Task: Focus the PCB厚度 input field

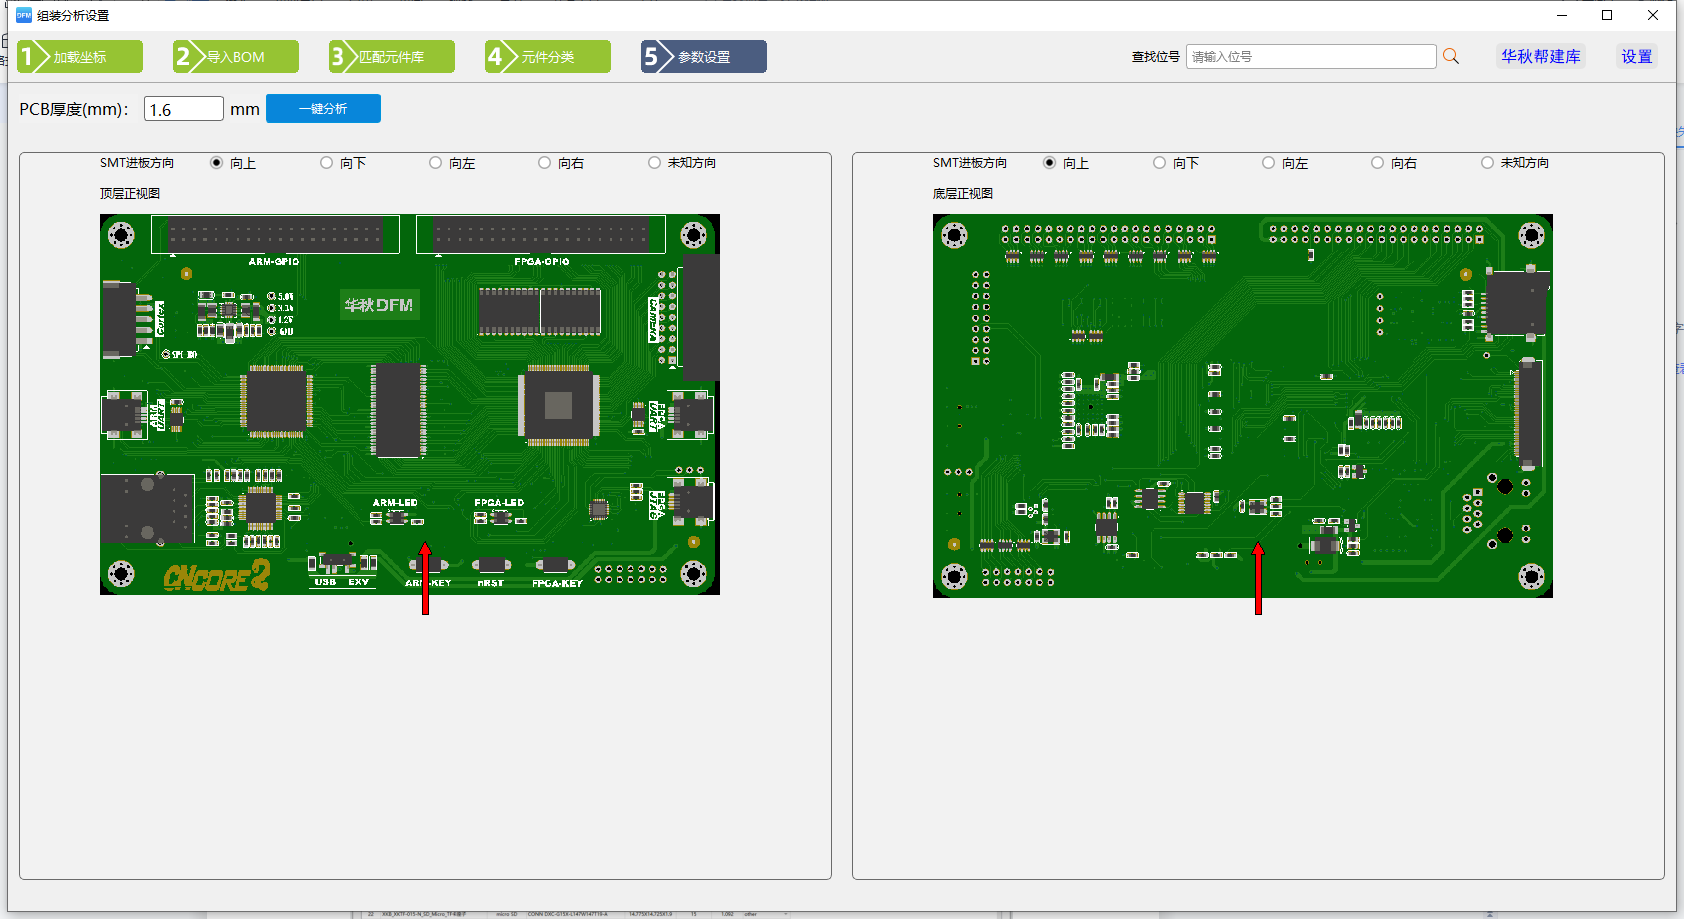Action: pos(184,109)
